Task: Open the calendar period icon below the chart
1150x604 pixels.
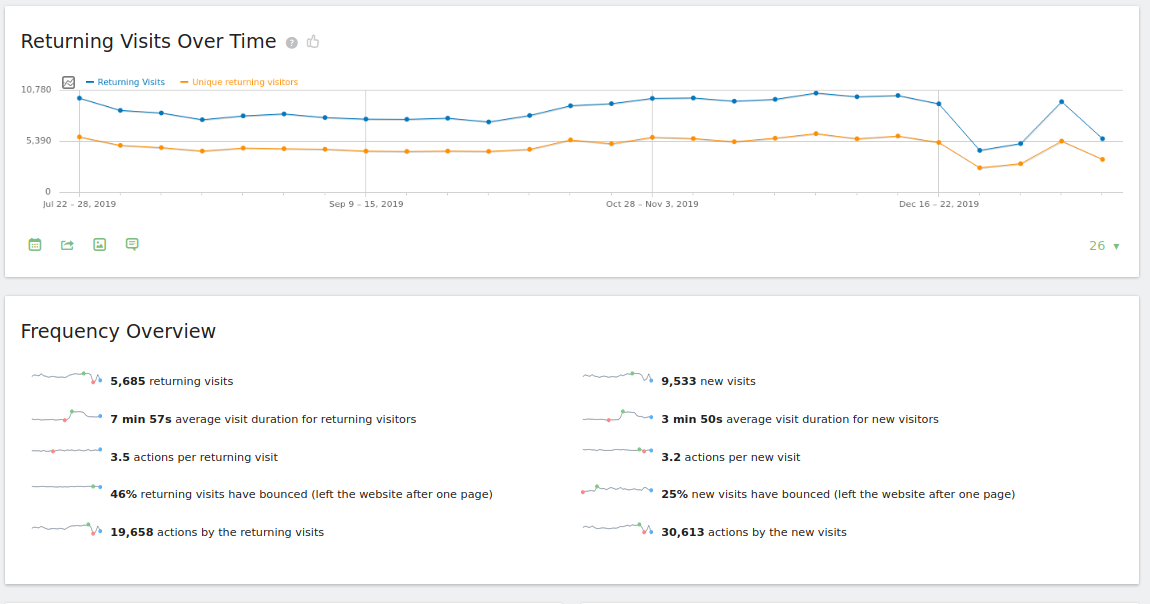Action: (35, 244)
